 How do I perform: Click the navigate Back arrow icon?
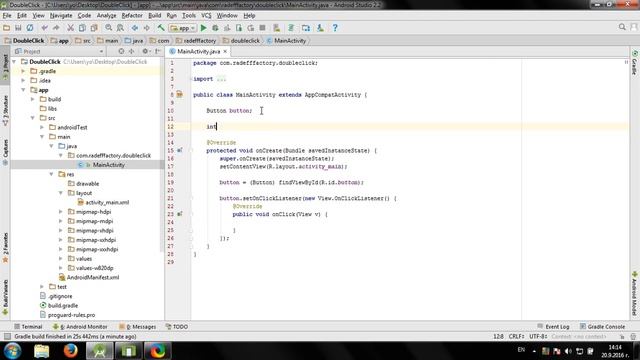135,28
